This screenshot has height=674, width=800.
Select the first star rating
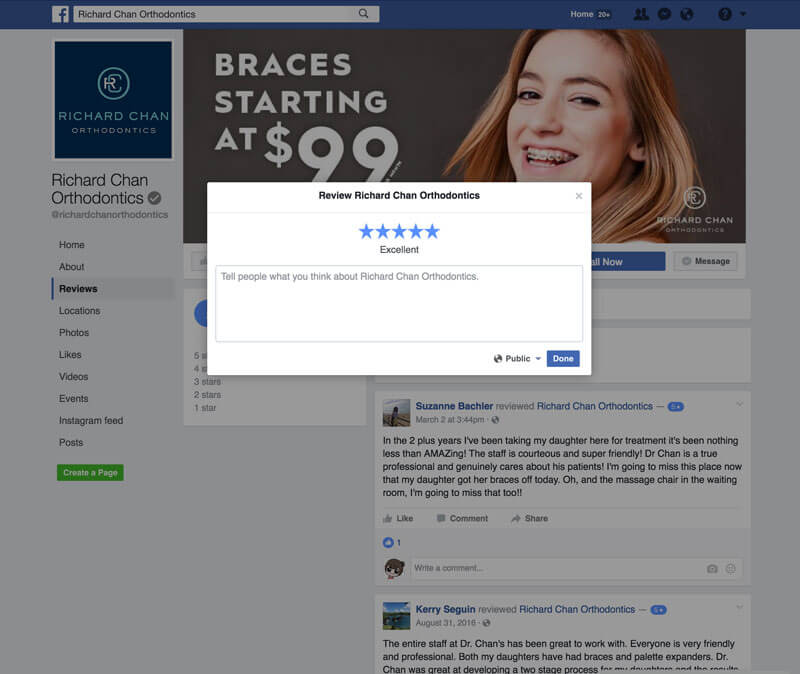(366, 232)
